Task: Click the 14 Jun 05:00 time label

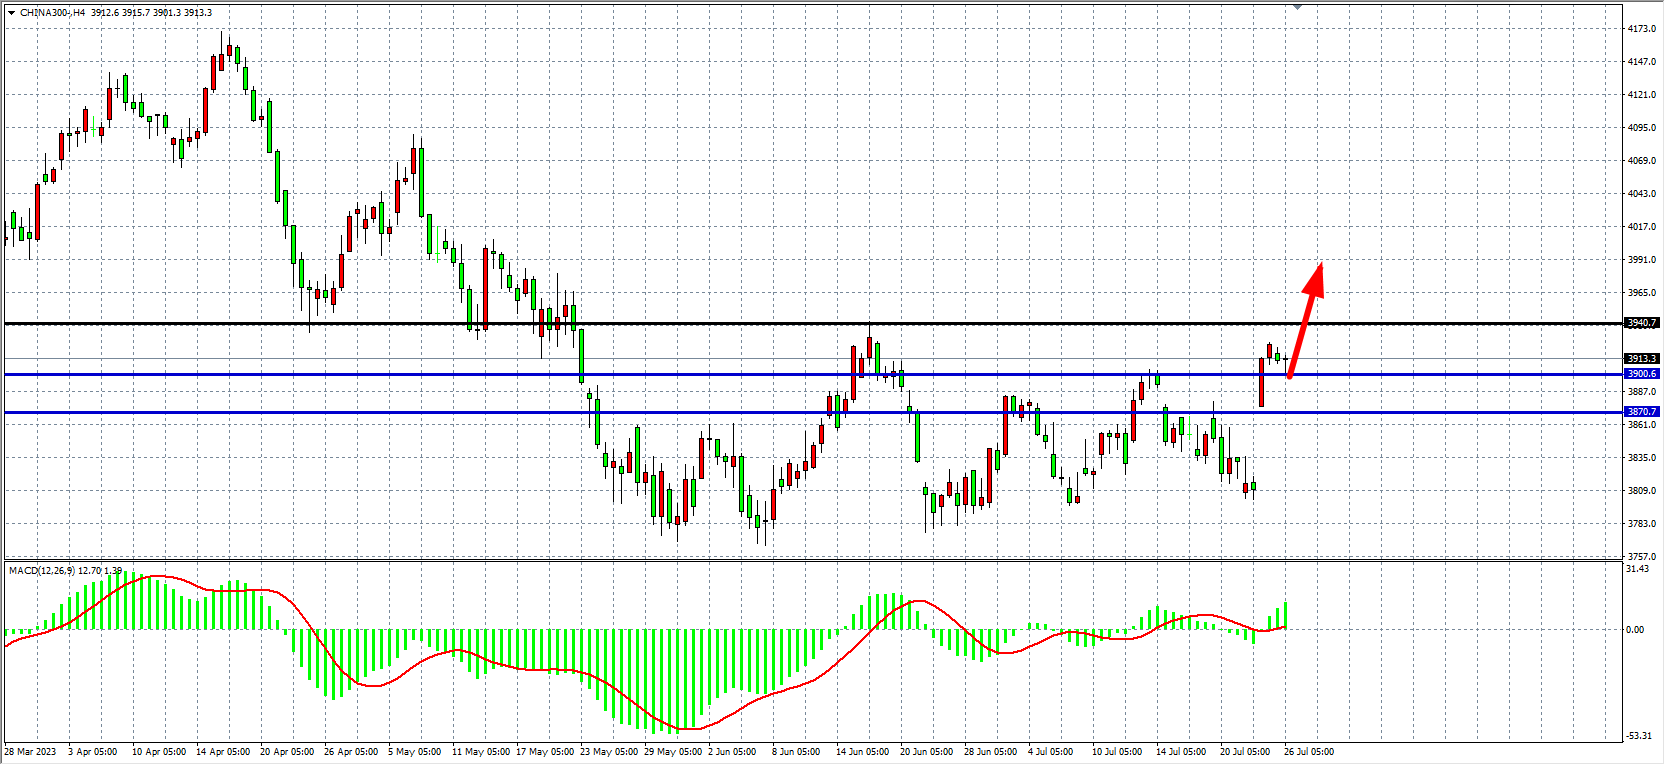Action: (862, 752)
